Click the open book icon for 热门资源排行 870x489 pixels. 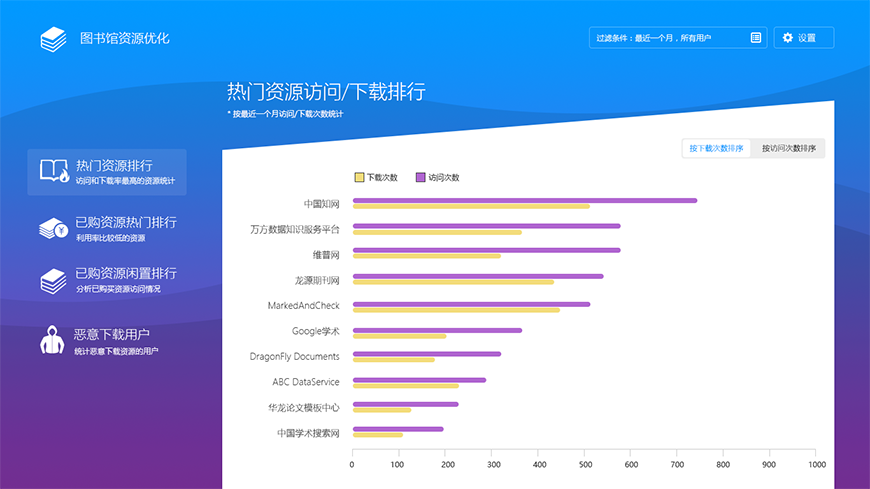[x=54, y=171]
